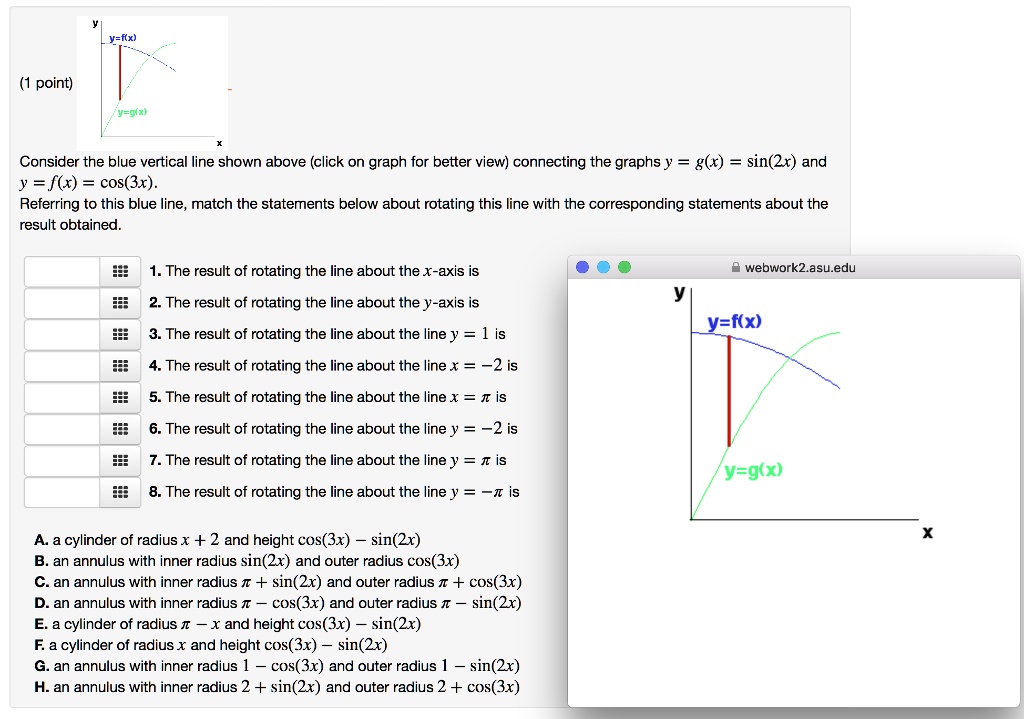This screenshot has height=719, width=1024.
Task: Select the answer box for statement 3
Action: point(62,334)
